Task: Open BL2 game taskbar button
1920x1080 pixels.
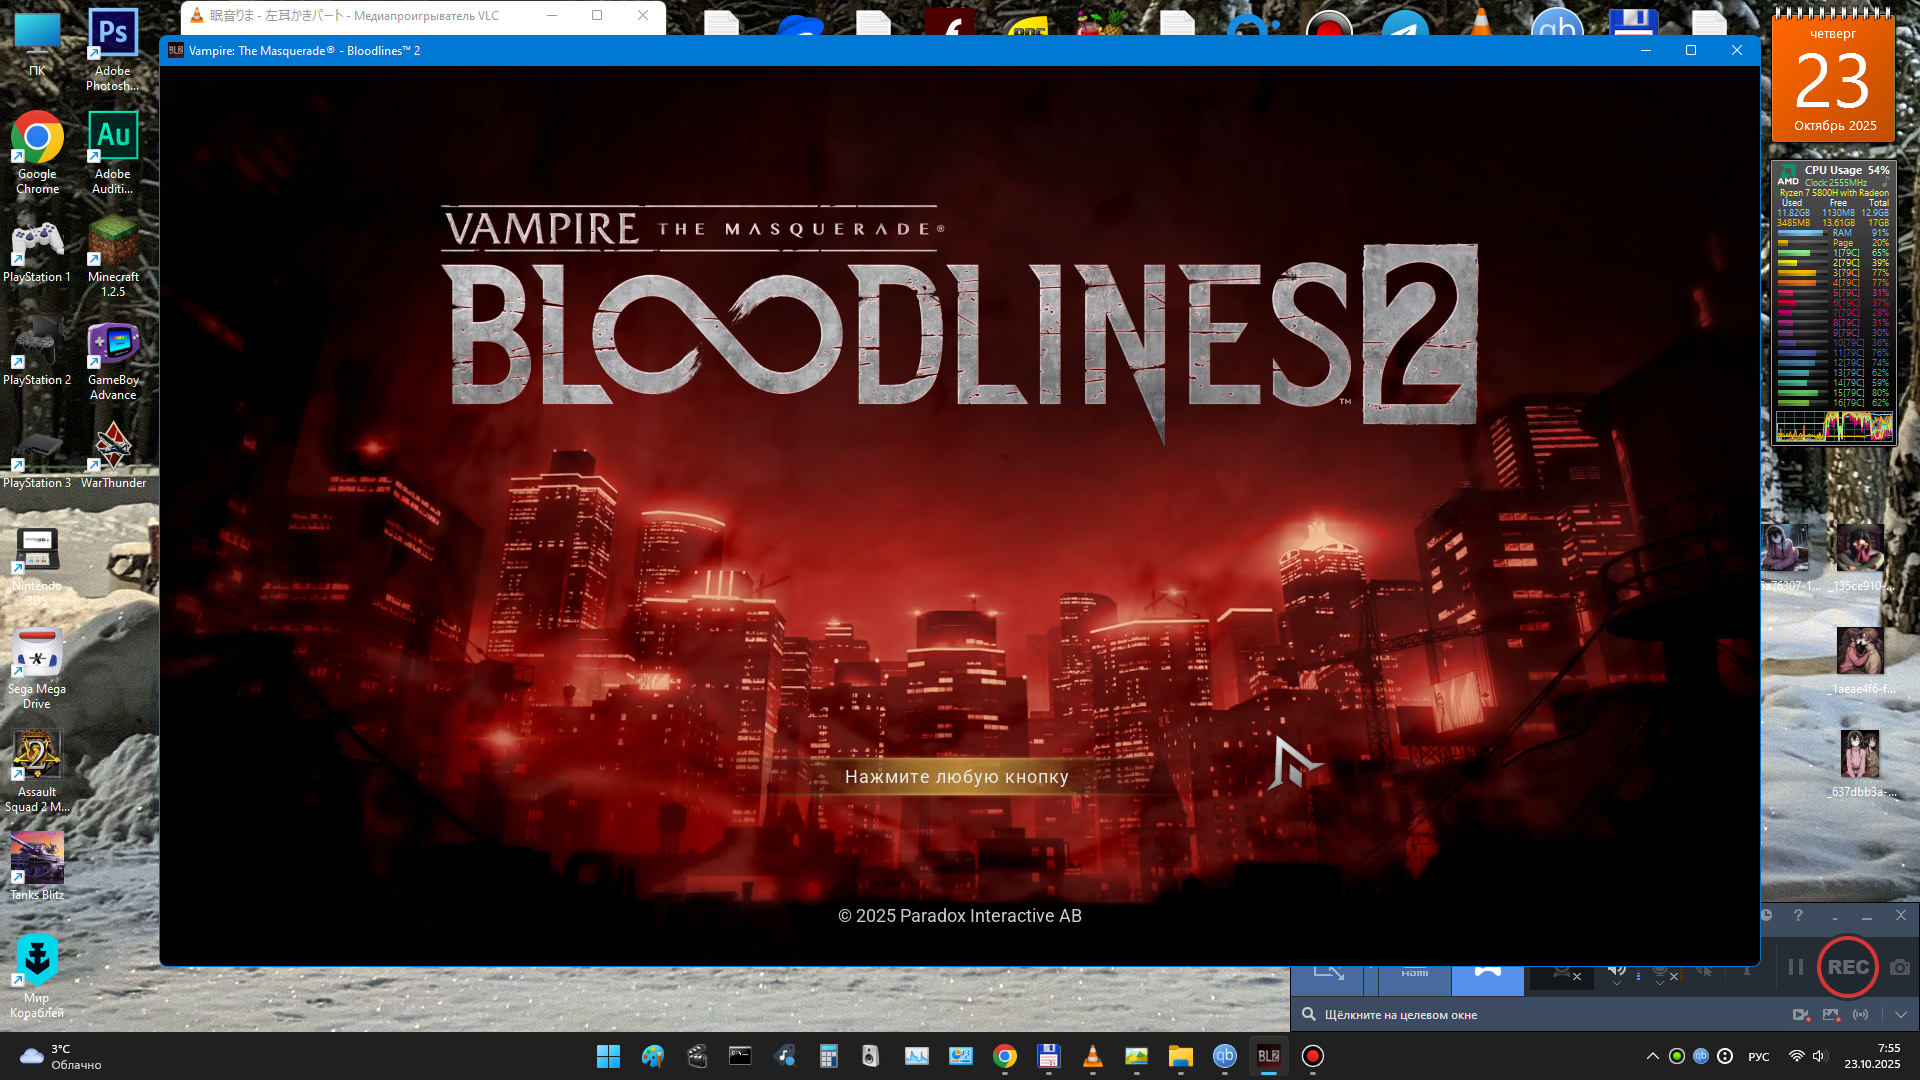Action: 1268,1056
